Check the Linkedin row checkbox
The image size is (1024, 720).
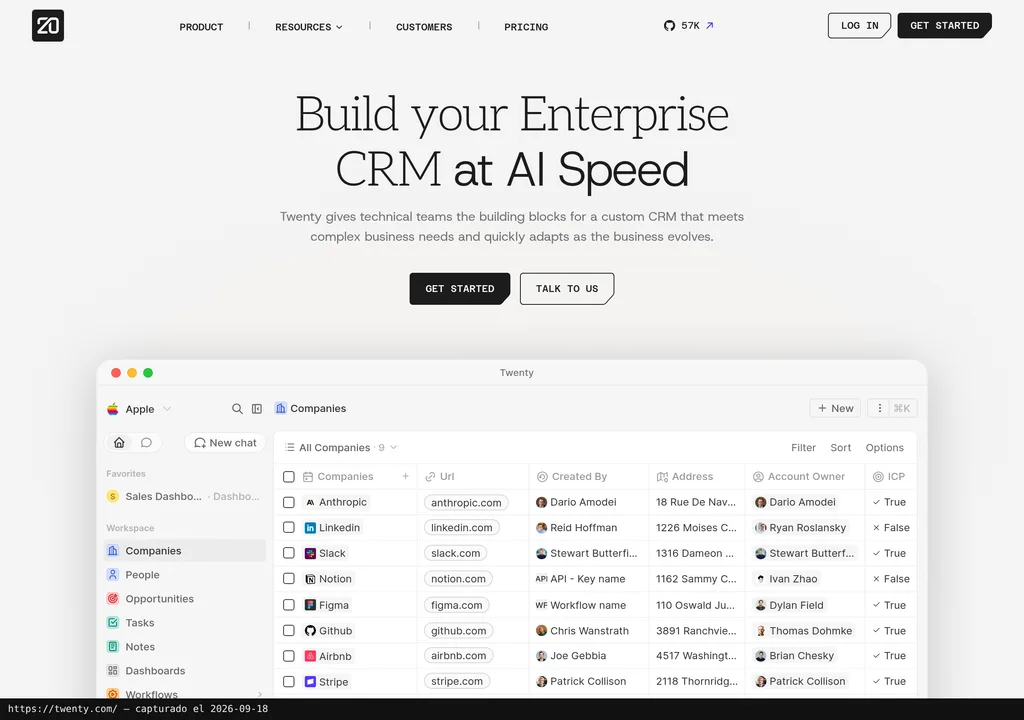[x=289, y=527]
